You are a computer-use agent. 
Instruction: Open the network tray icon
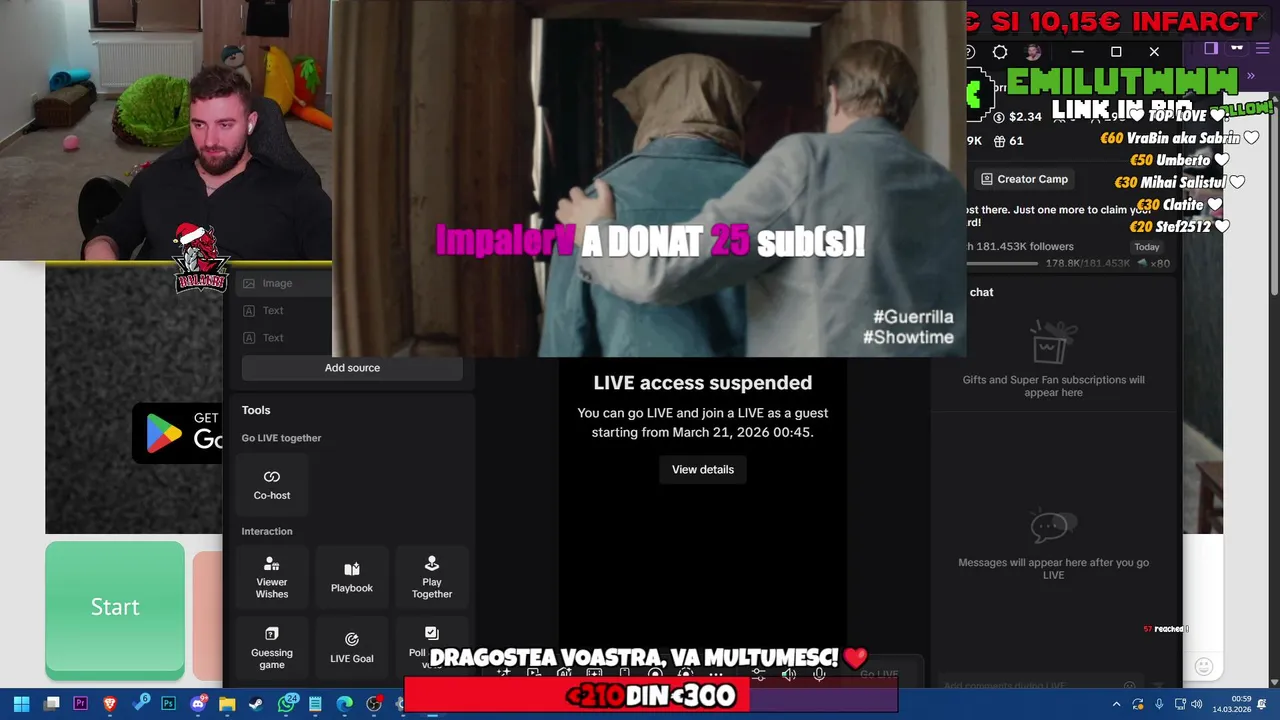tap(1180, 704)
